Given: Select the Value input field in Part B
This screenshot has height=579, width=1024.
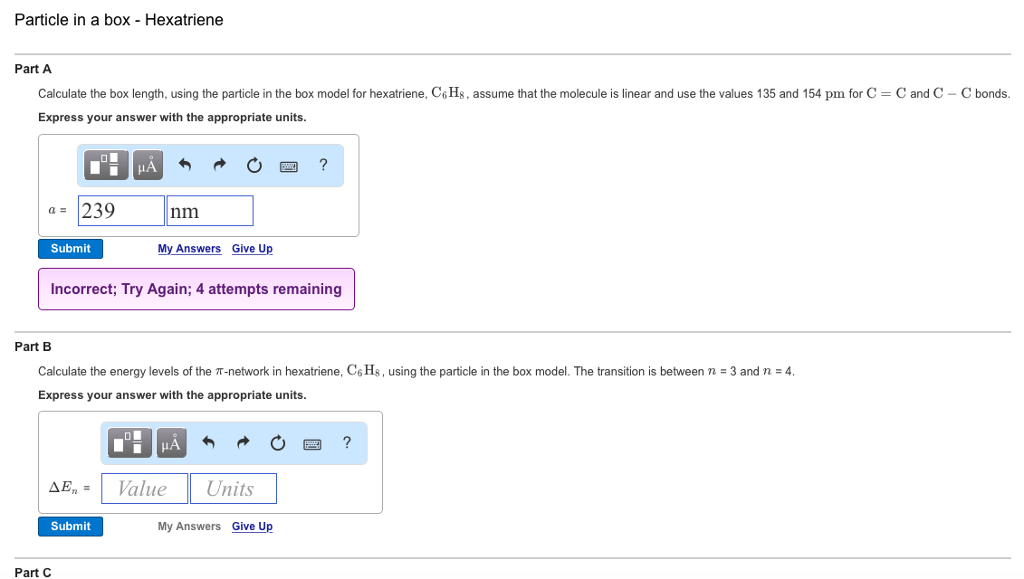Looking at the screenshot, I should click(143, 488).
